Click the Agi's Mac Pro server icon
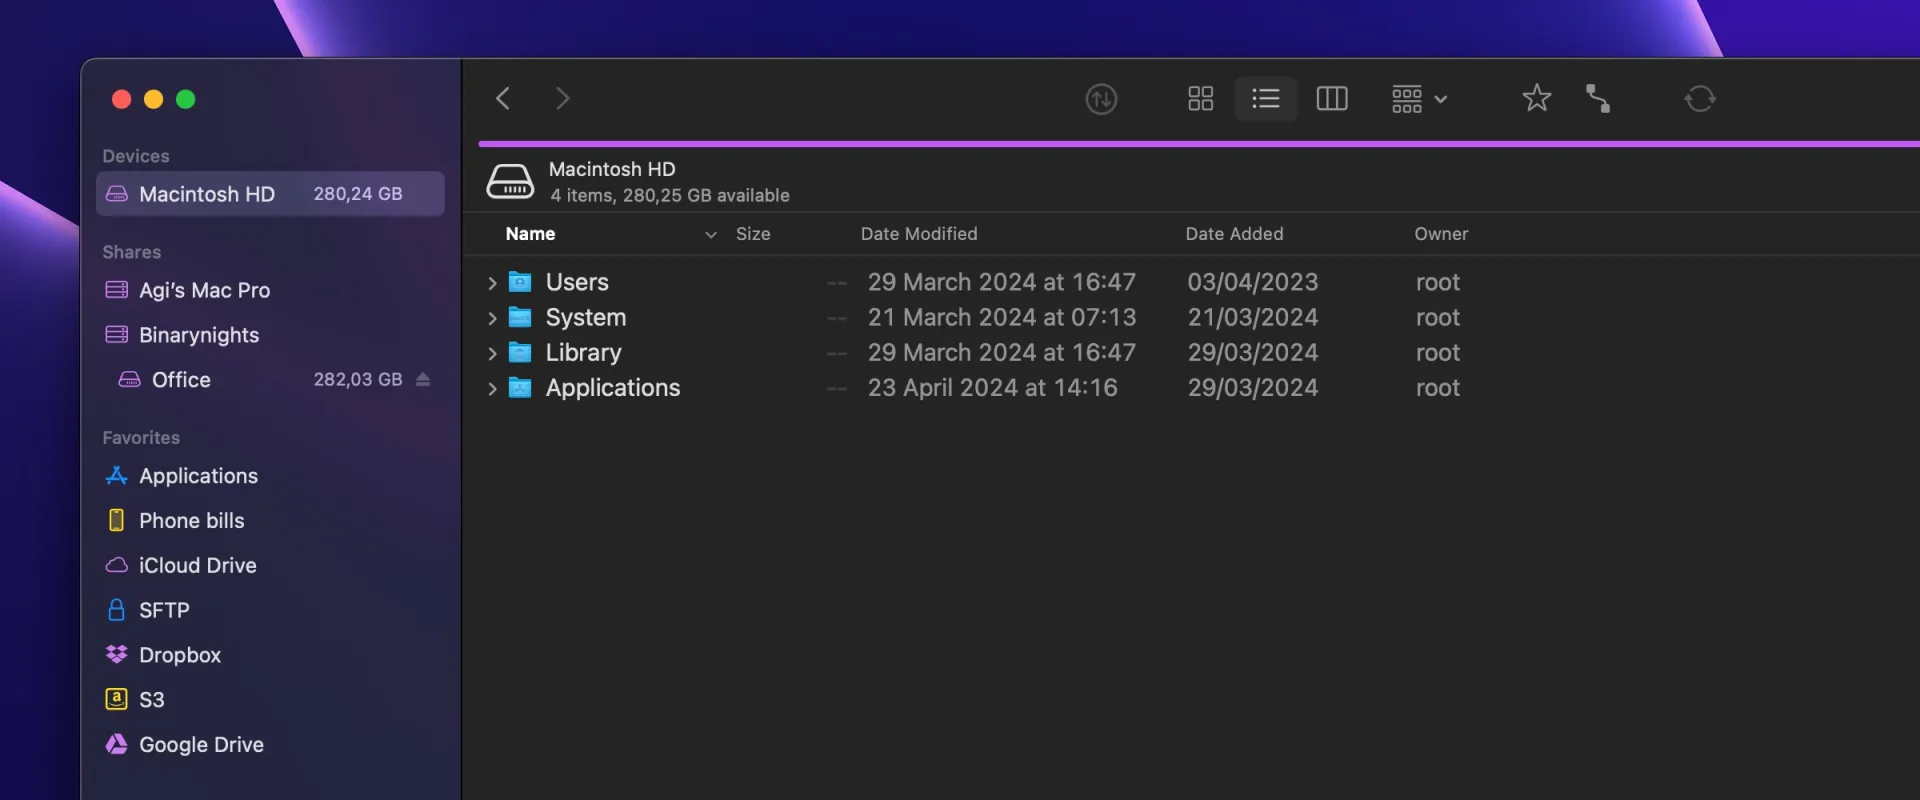The image size is (1920, 800). [117, 290]
